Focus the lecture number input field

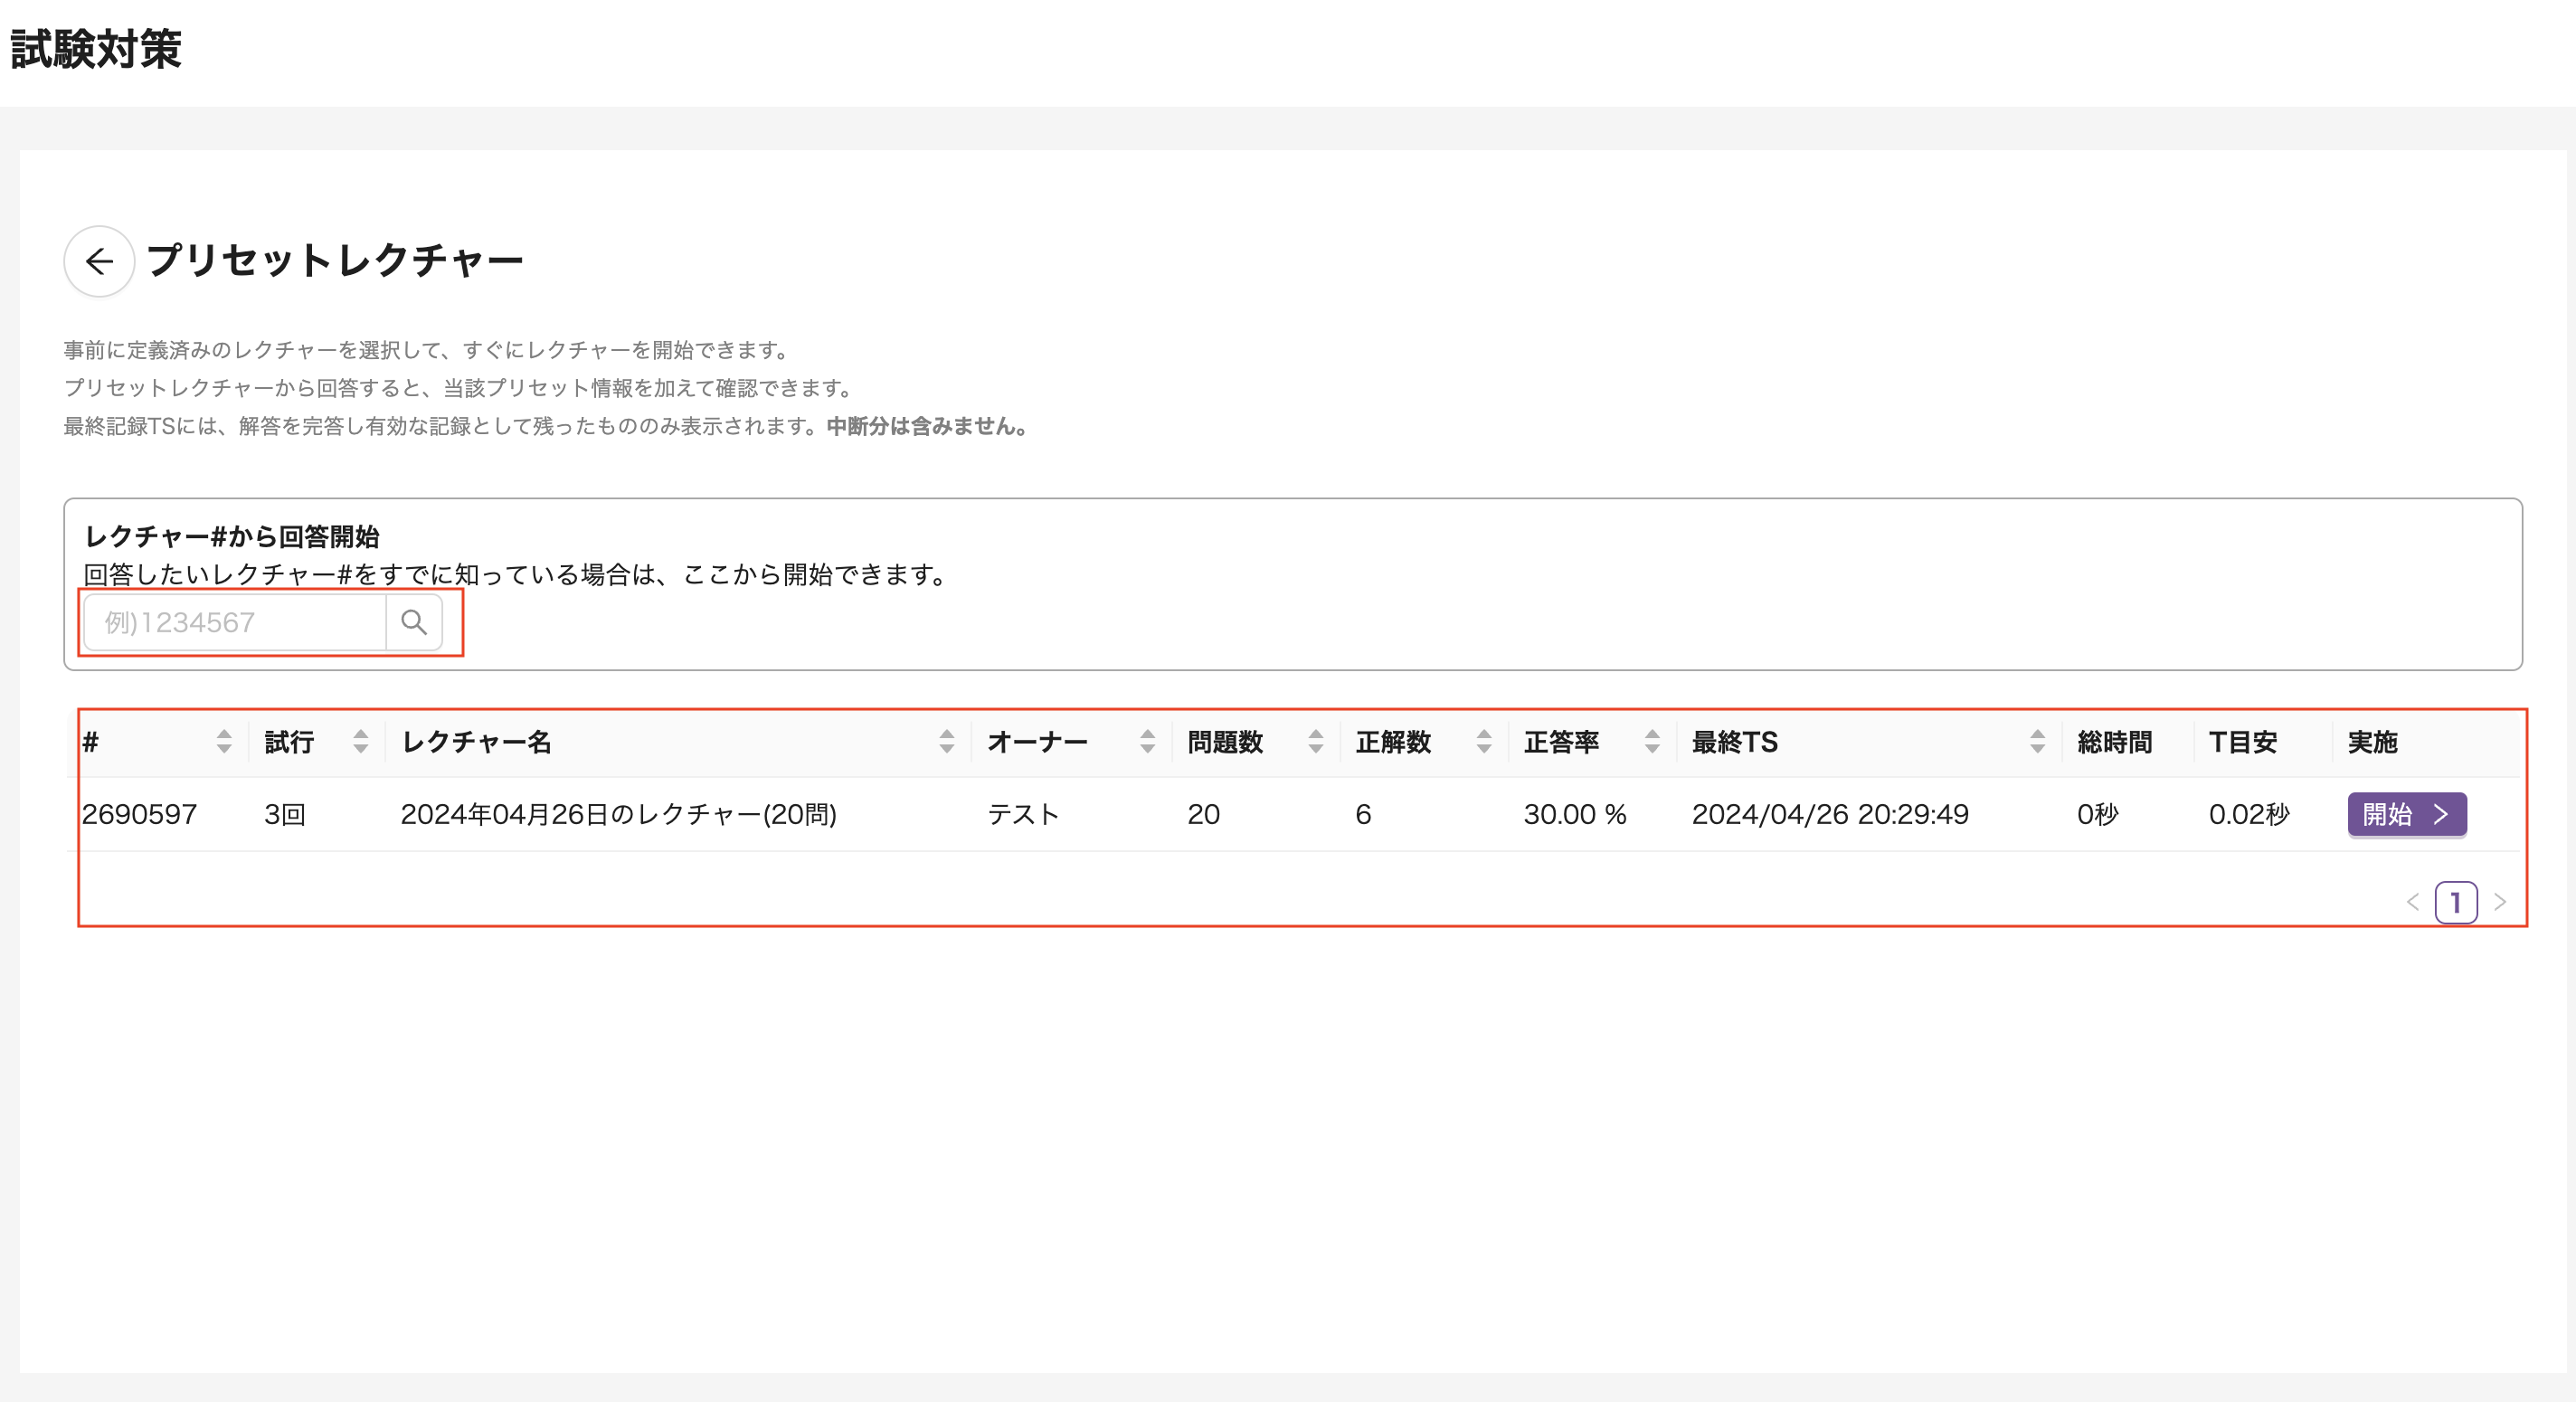235,622
